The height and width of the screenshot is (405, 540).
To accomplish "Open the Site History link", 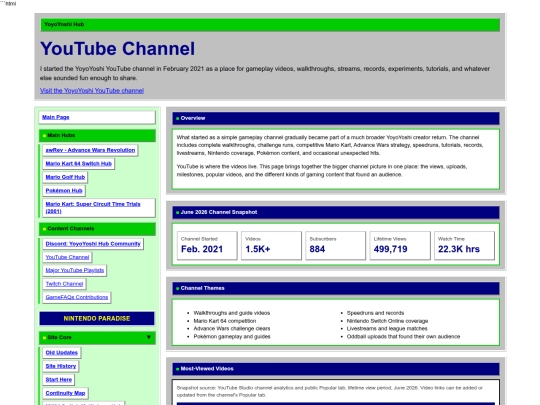I will [x=61, y=366].
